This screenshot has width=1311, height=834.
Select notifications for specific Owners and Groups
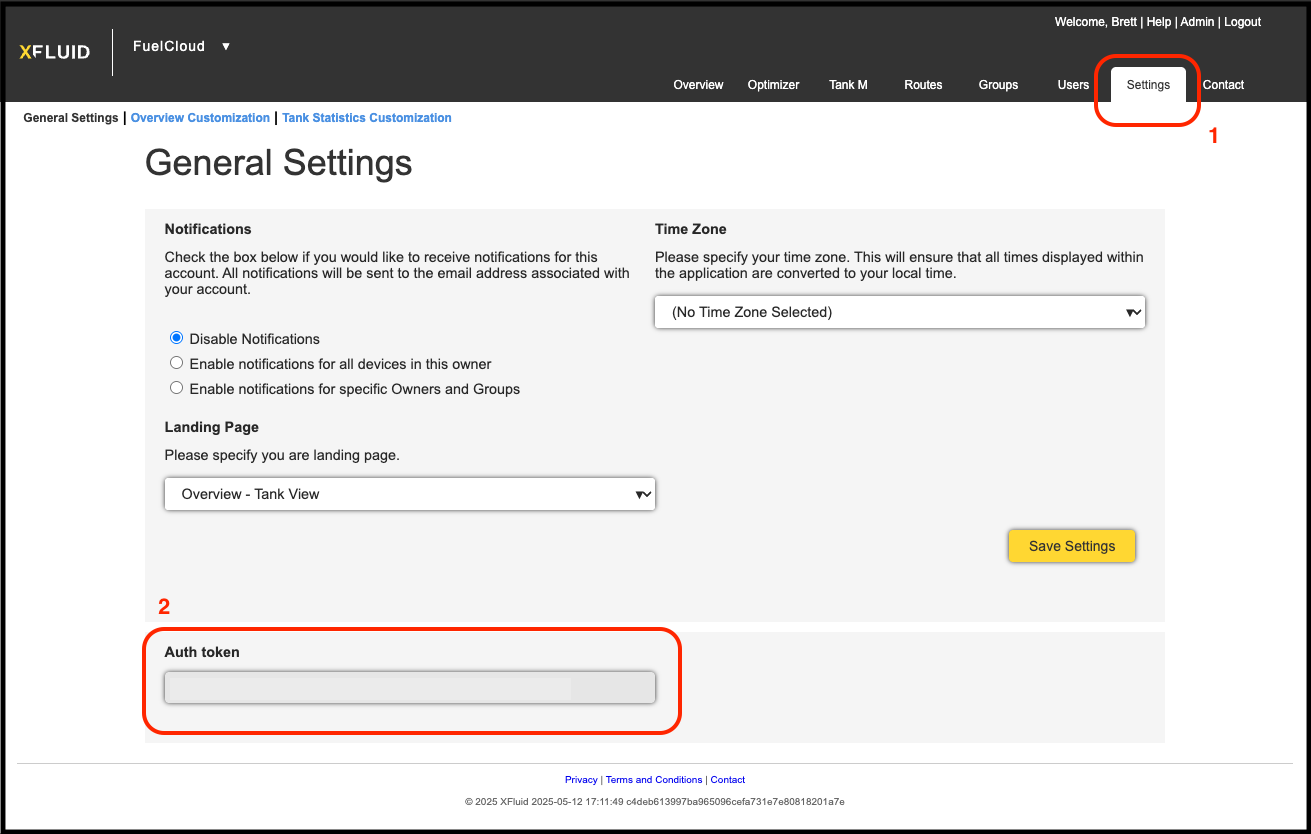[x=177, y=388]
